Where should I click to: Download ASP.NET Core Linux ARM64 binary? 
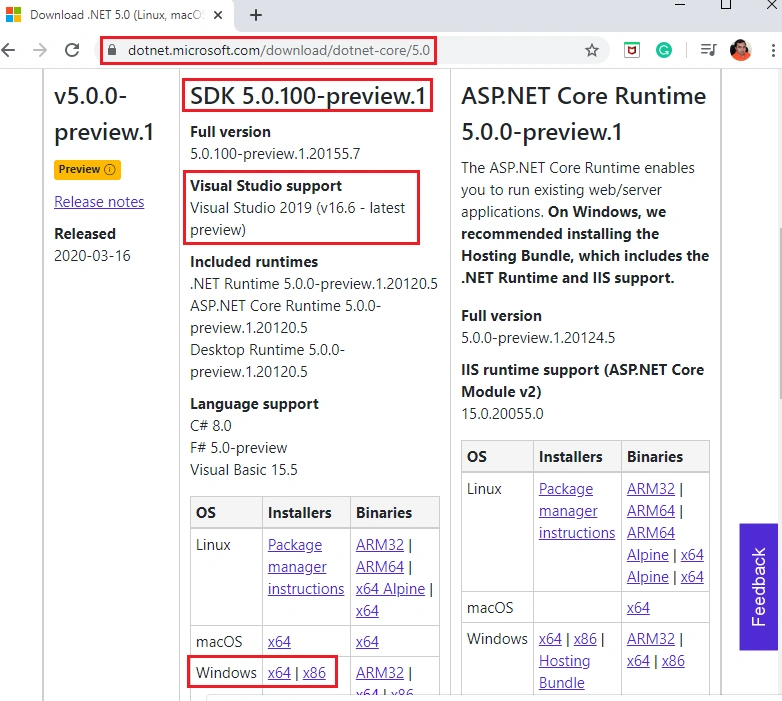click(651, 511)
